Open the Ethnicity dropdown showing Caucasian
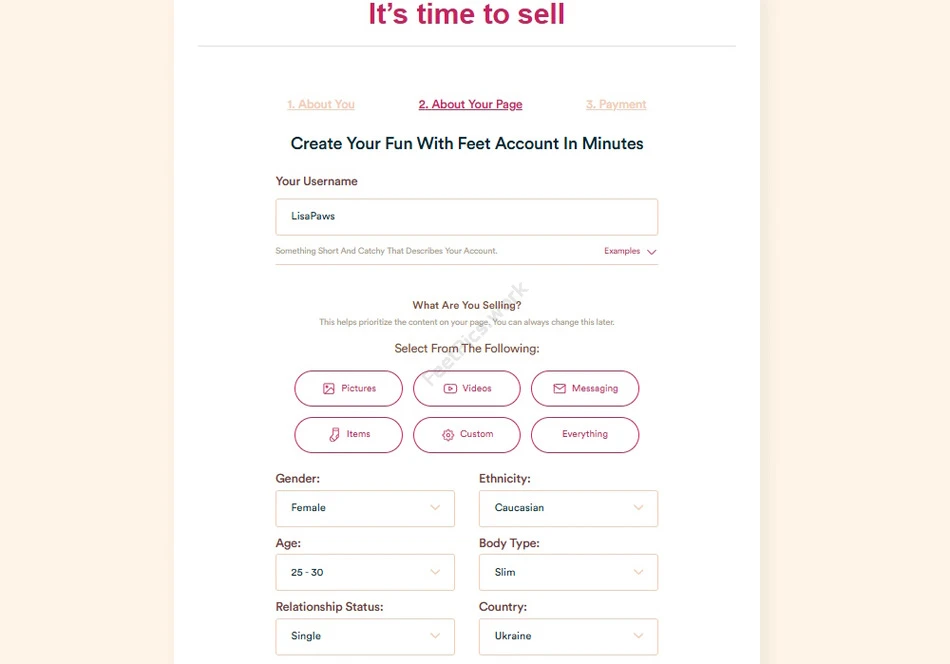Viewport: 950px width, 664px height. (568, 508)
